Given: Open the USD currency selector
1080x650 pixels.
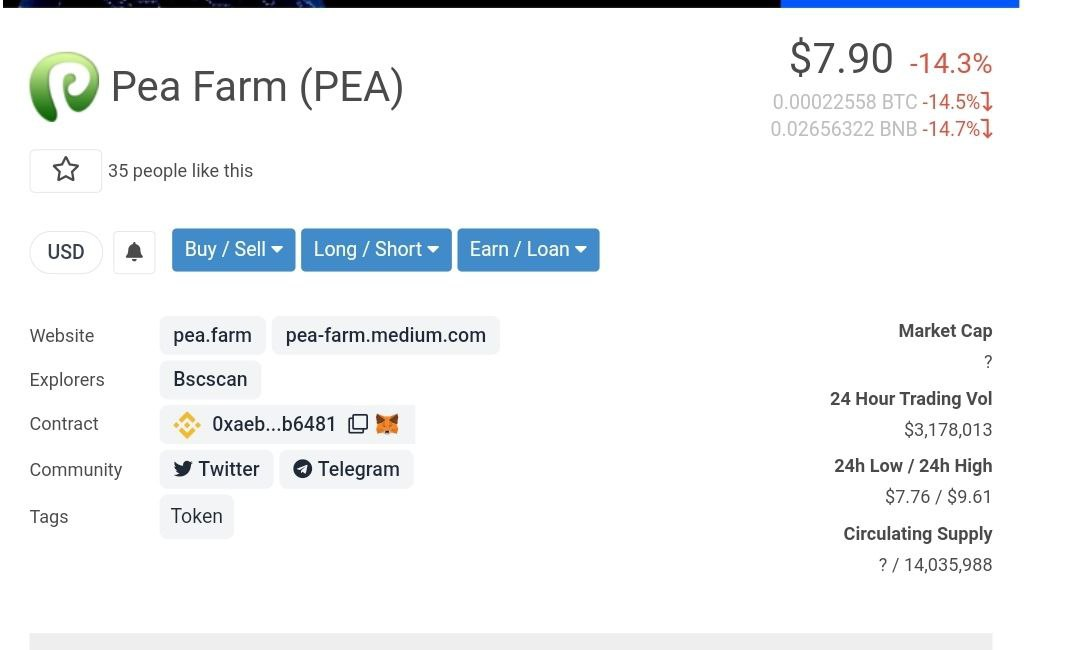Looking at the screenshot, I should (x=66, y=252).
